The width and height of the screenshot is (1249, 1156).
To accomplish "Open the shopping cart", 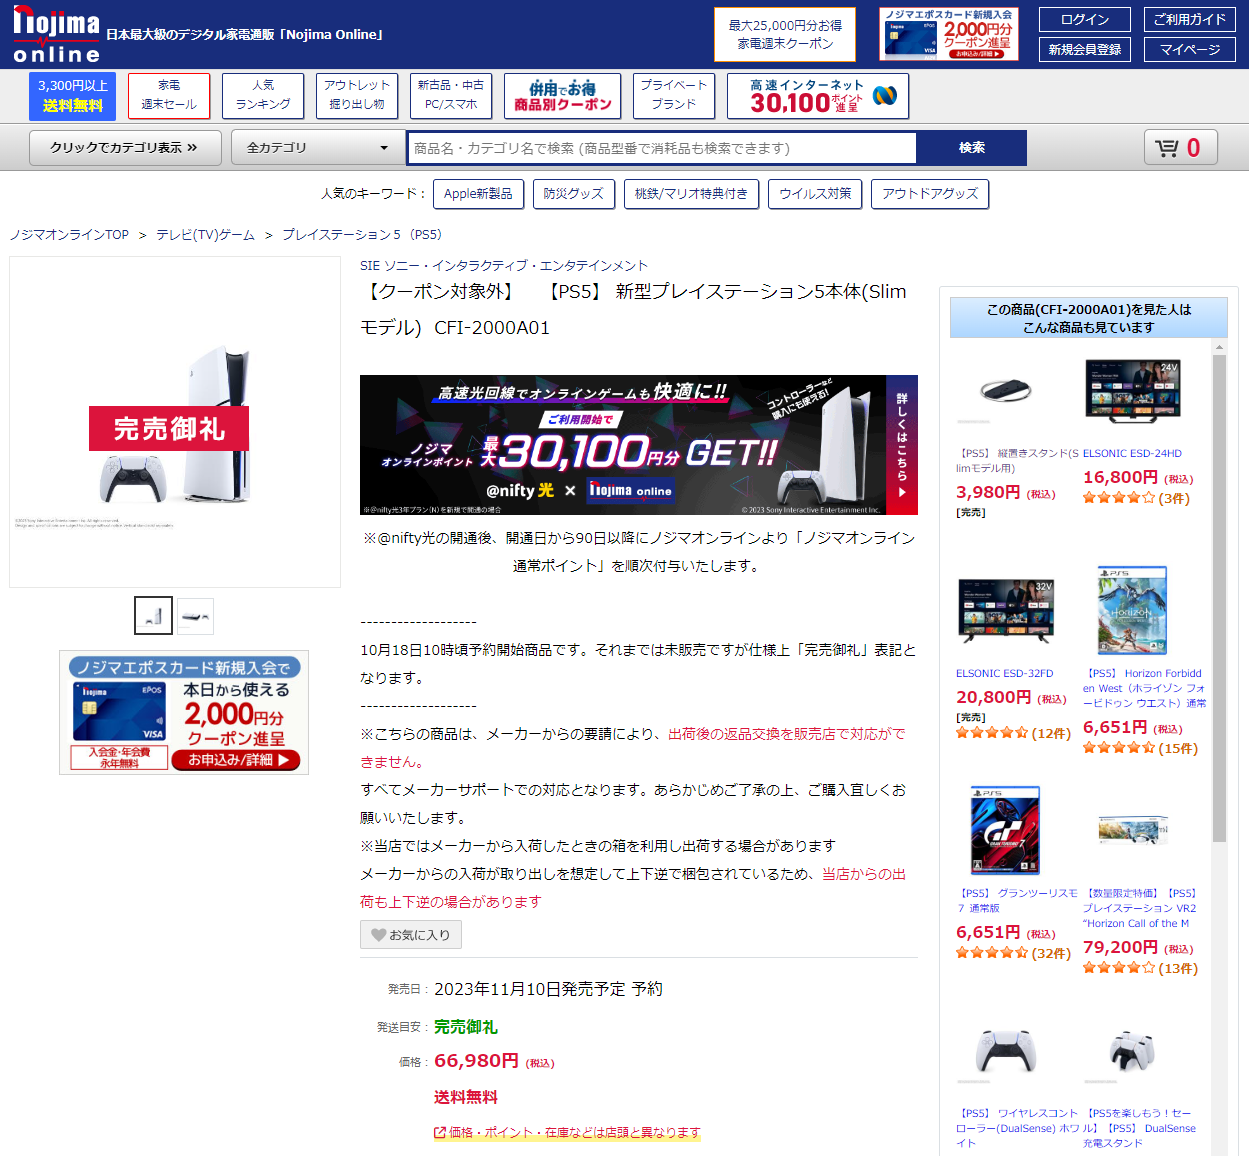I will pos(1180,147).
